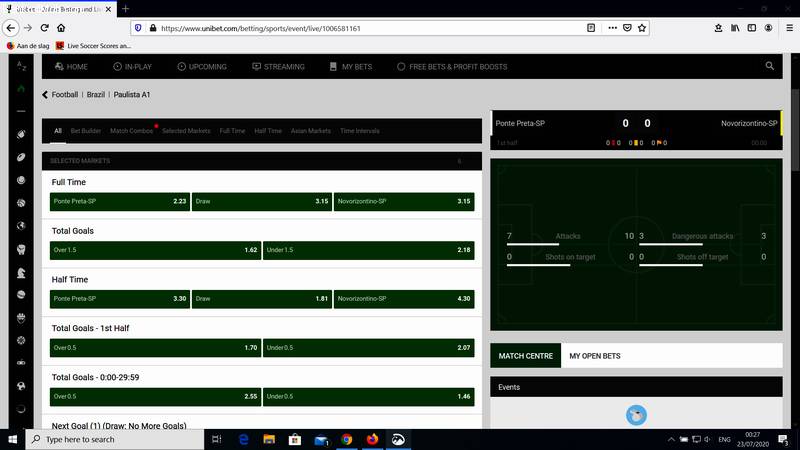Open the Windows notification center
The height and width of the screenshot is (450, 800).
click(783, 439)
